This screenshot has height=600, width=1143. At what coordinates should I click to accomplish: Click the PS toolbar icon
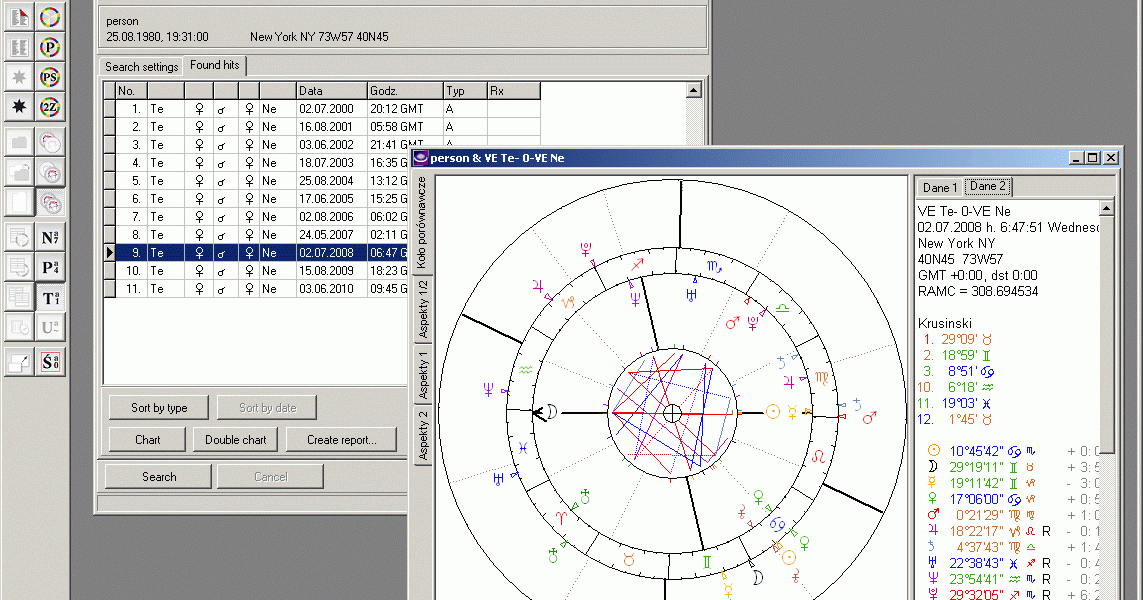(x=48, y=76)
